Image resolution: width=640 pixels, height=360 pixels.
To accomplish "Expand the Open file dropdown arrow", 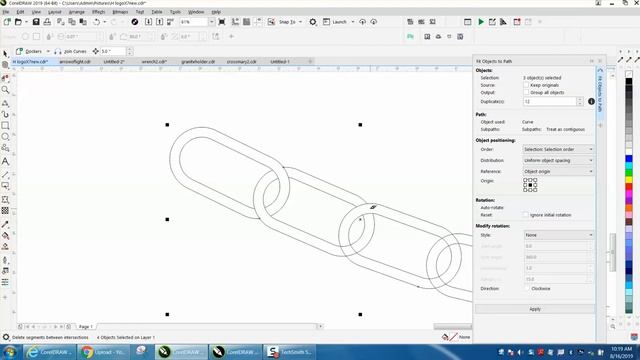I will [26, 22].
